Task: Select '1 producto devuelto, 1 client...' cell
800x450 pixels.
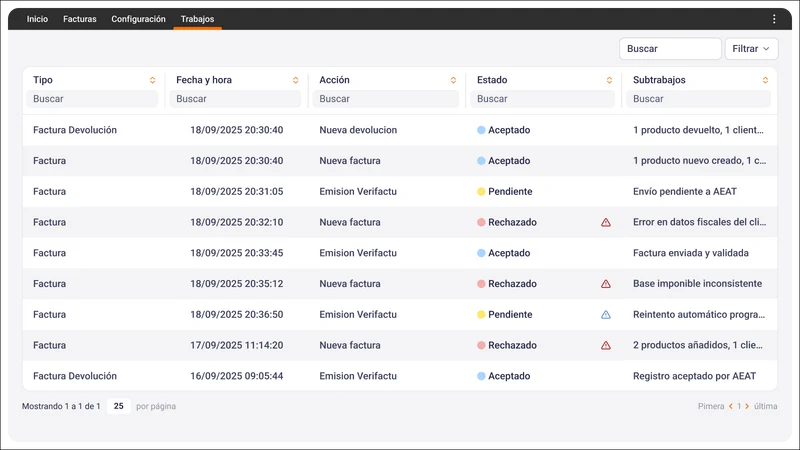Action: [x=698, y=130]
